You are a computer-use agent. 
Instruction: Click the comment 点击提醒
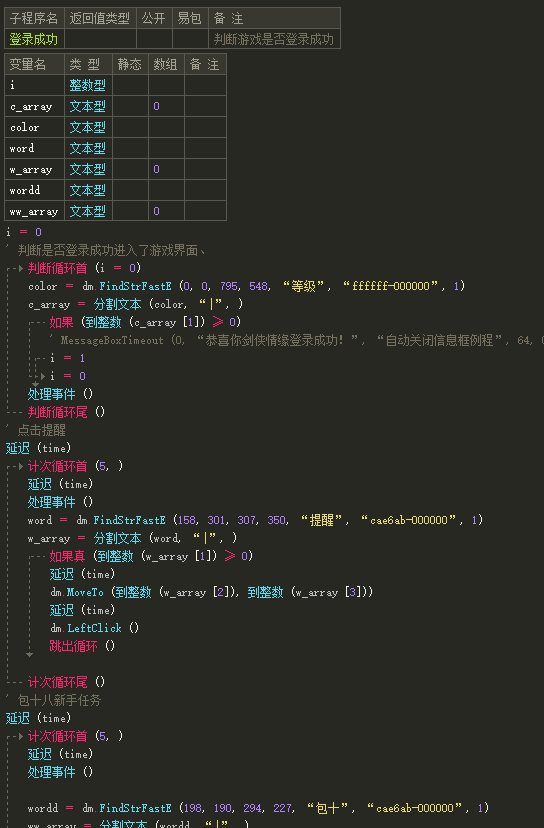pos(42,430)
